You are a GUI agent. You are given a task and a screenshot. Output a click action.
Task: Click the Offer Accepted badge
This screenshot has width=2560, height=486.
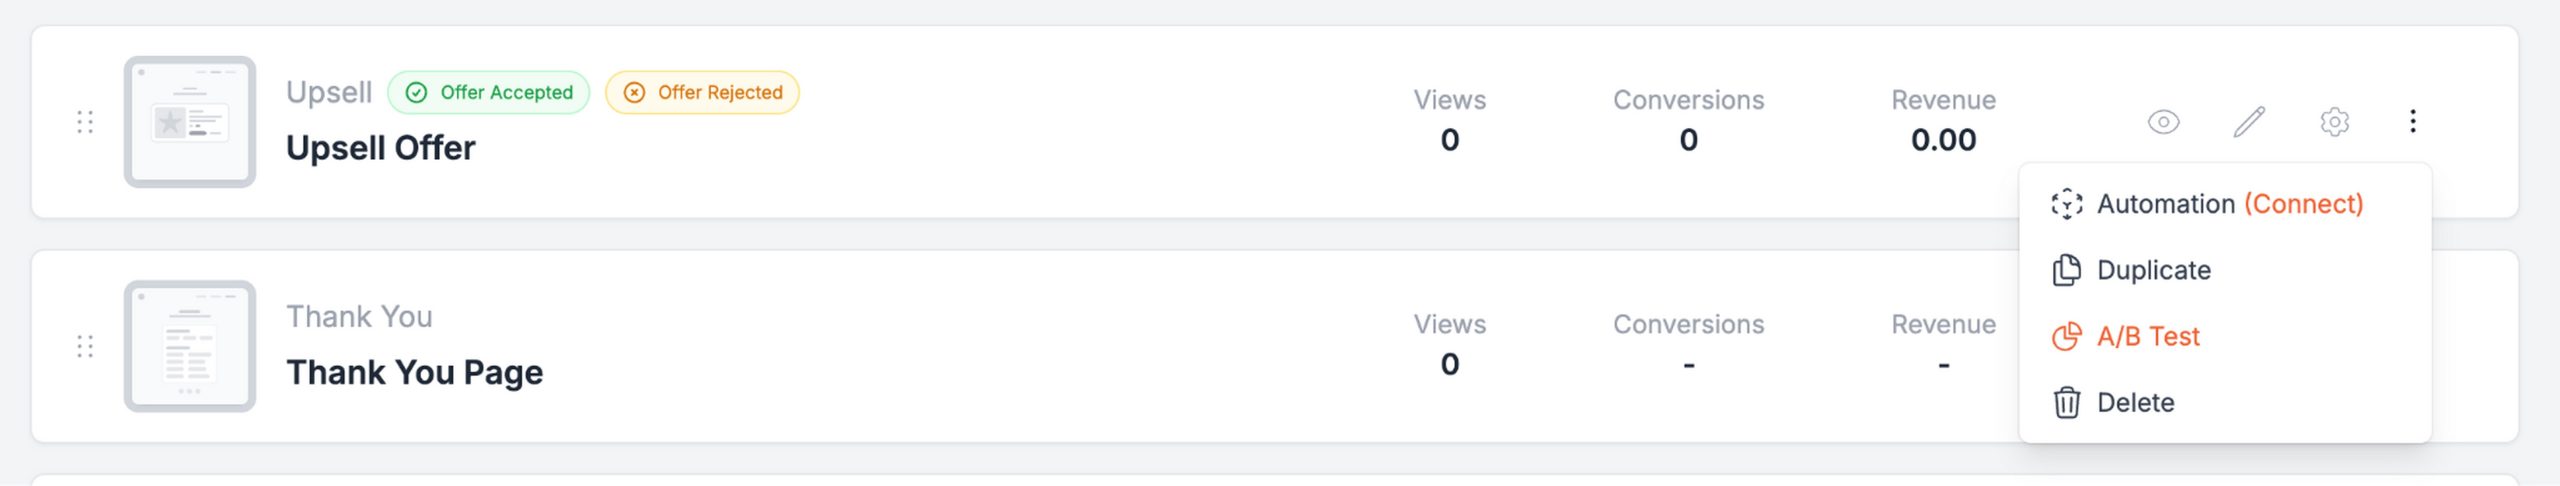[x=489, y=93]
